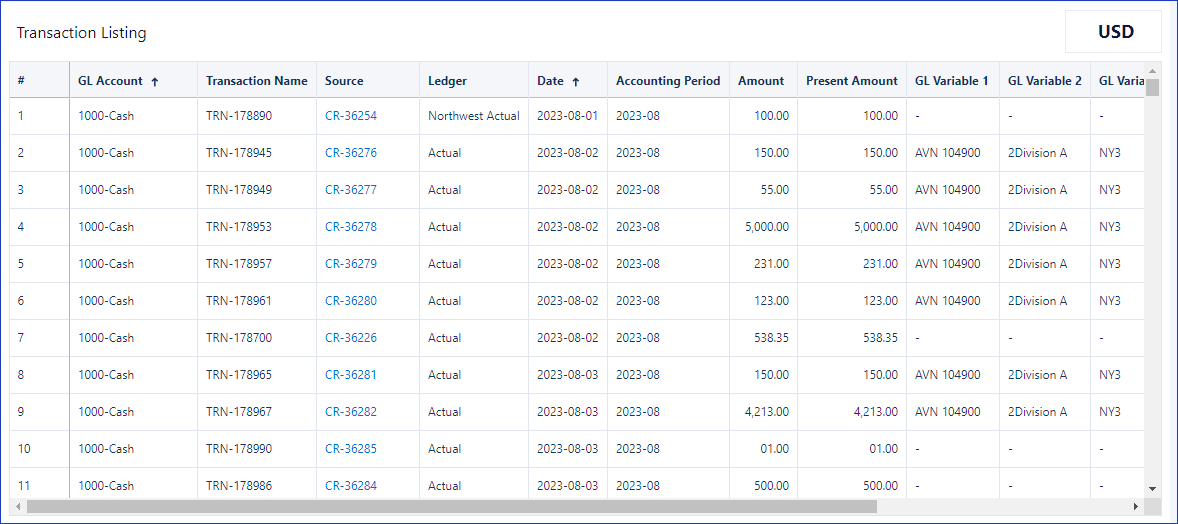This screenshot has height=524, width=1178.
Task: Open the CR-36278 source link
Action: pos(351,226)
